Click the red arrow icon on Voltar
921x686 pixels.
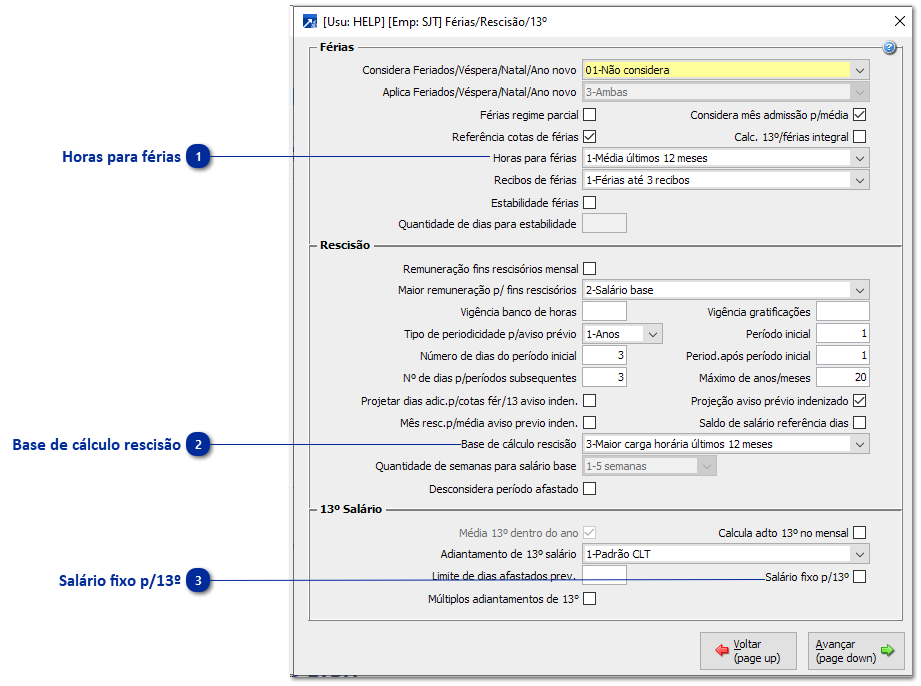tap(722, 650)
